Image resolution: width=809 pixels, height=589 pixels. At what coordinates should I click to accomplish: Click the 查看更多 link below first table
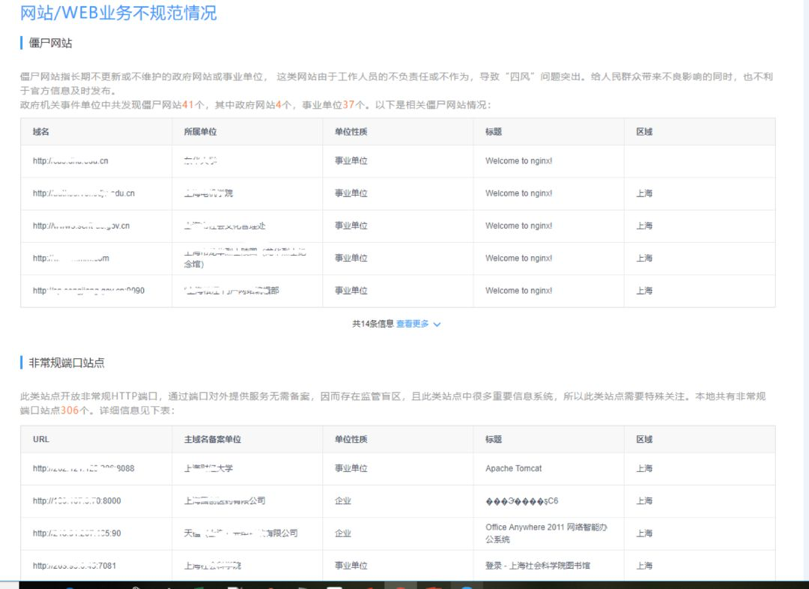[x=412, y=324]
